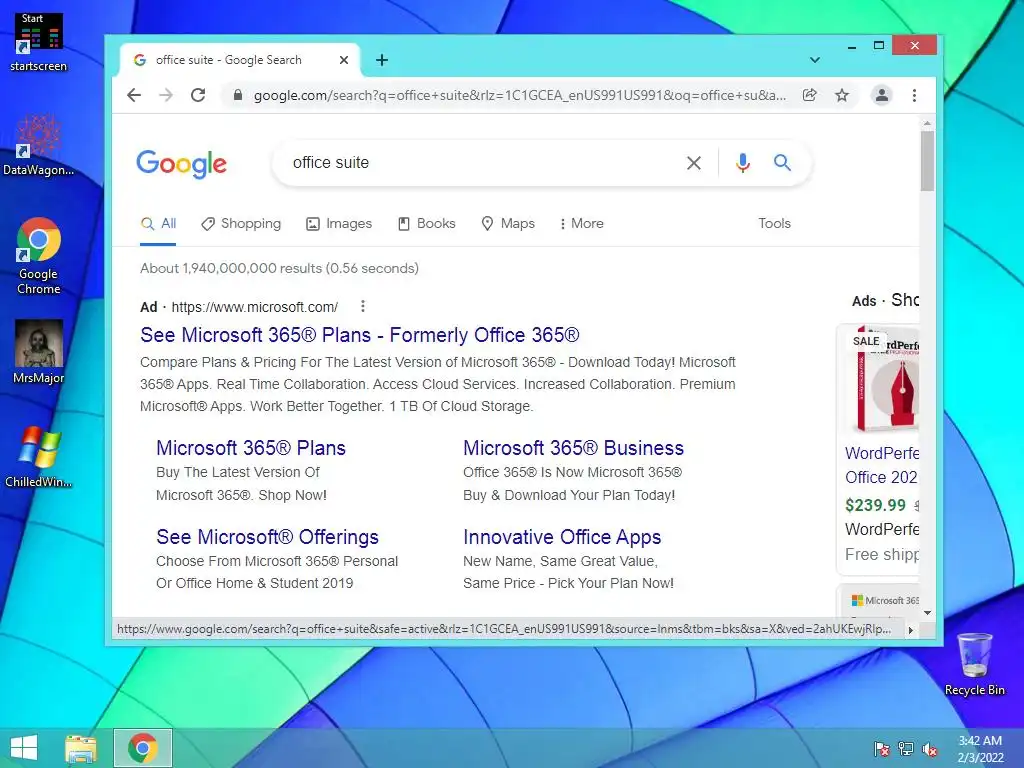Open File Explorer from the taskbar

click(81, 748)
